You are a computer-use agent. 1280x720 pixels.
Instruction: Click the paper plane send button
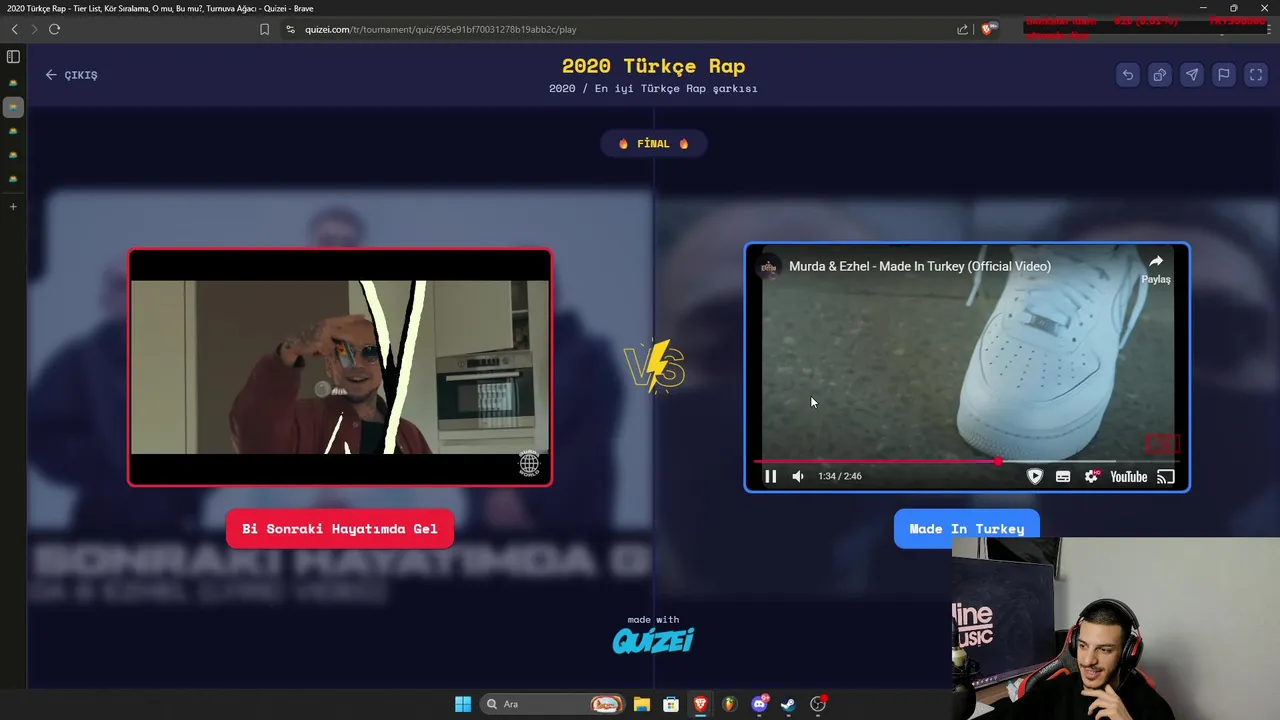(x=1191, y=75)
